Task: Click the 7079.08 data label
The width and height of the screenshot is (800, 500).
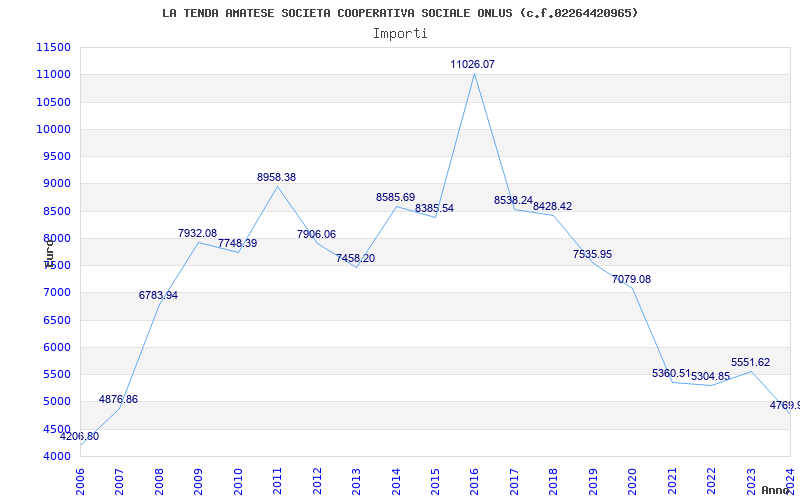Action: point(632,279)
